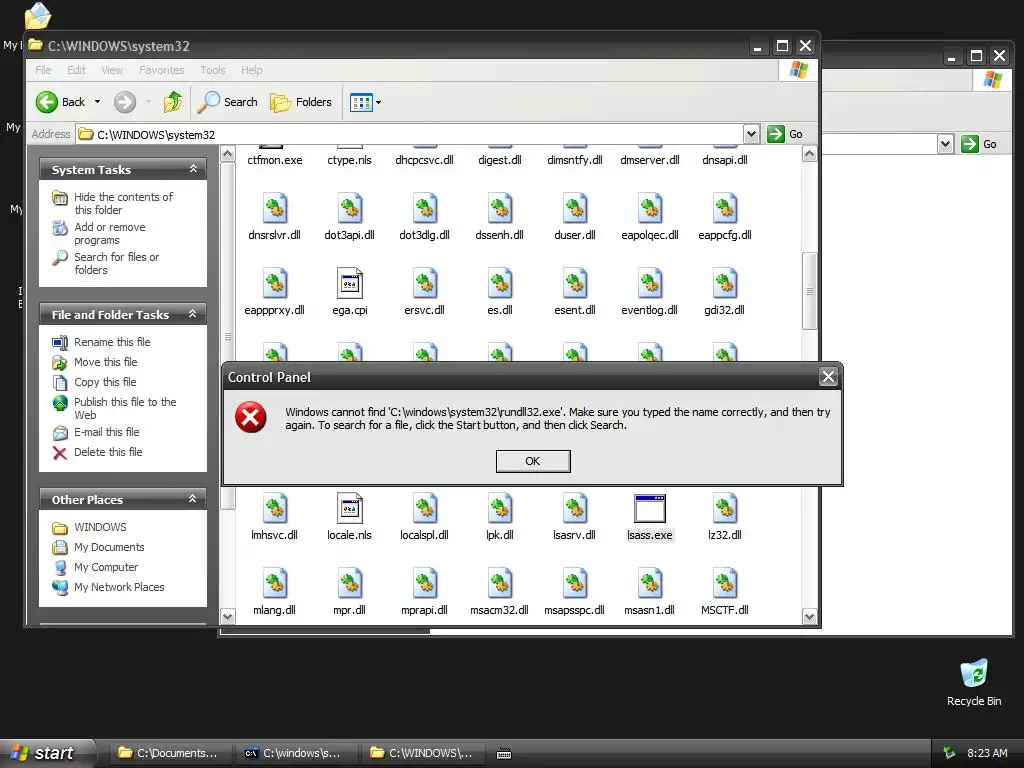This screenshot has width=1024, height=768.
Task: Open the Favorites menu
Action: [161, 70]
